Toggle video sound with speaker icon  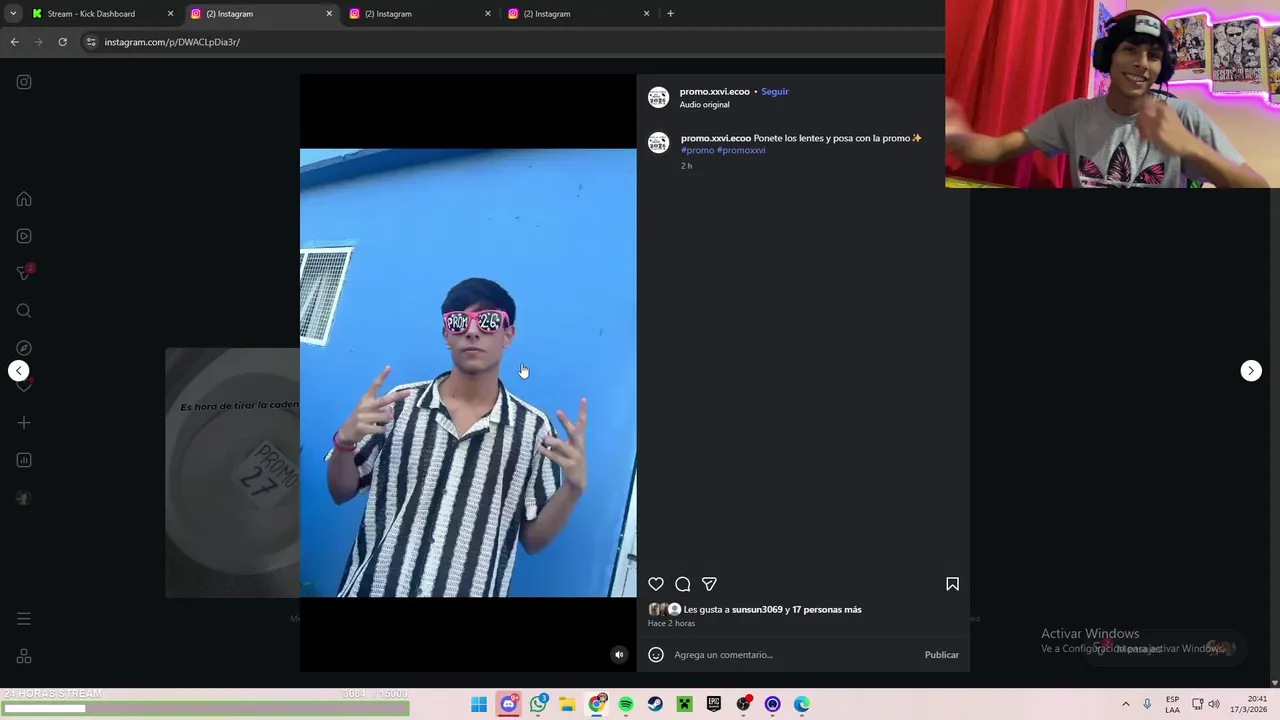[x=619, y=655]
